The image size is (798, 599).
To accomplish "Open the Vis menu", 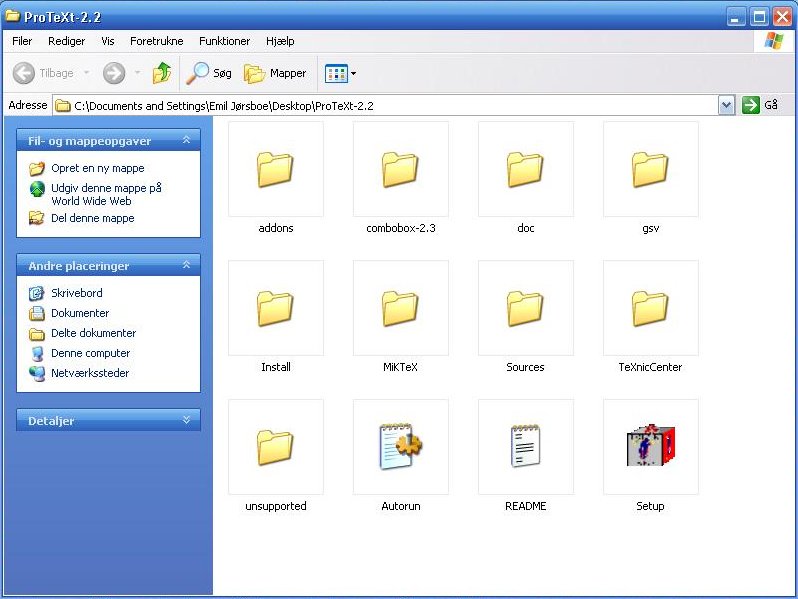I will pos(107,41).
